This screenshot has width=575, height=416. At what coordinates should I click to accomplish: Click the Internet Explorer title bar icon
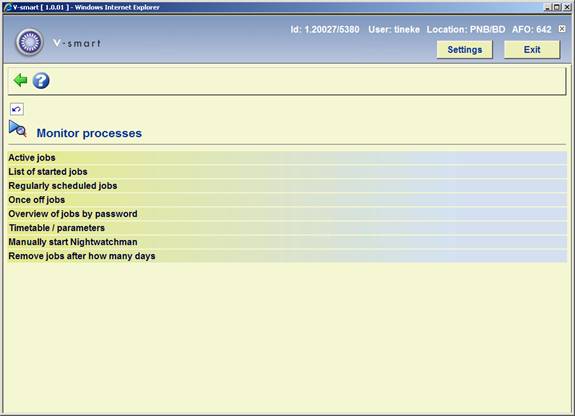pos(7,7)
